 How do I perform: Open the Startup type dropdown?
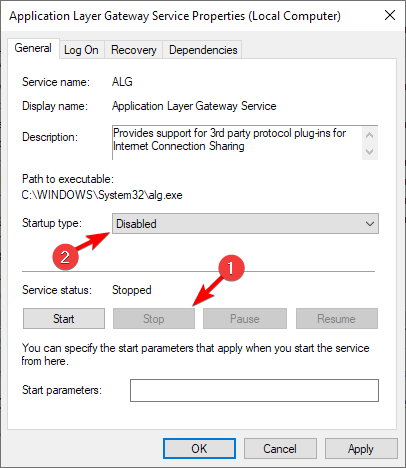pos(245,224)
